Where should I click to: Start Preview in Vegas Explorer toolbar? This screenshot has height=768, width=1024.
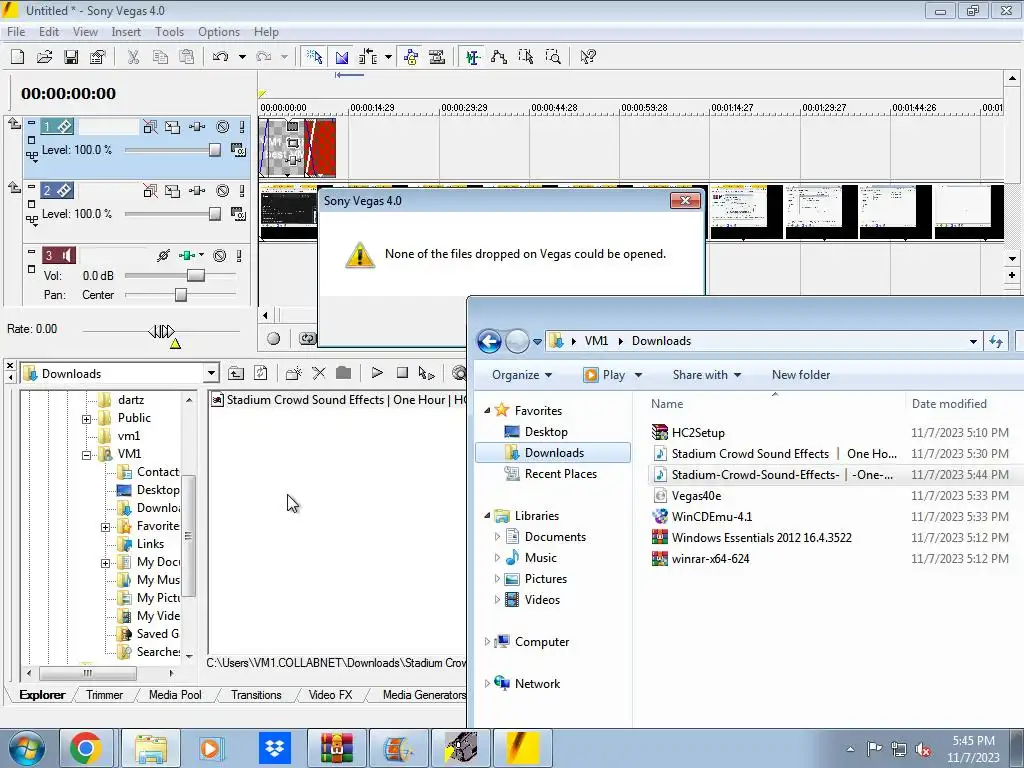377,373
